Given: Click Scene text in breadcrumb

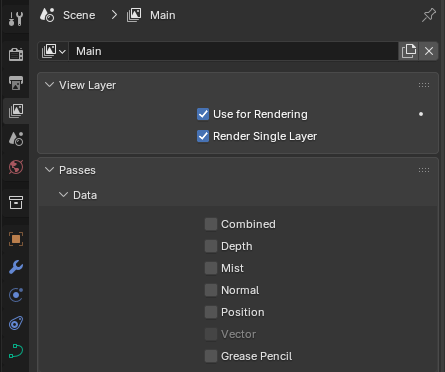Looking at the screenshot, I should (x=79, y=15).
